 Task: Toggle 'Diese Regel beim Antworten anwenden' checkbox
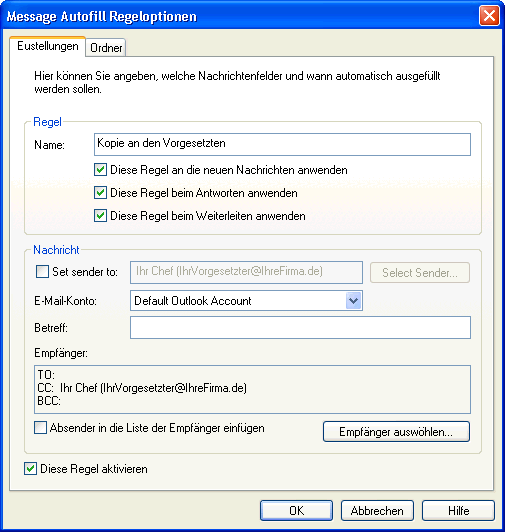point(100,193)
